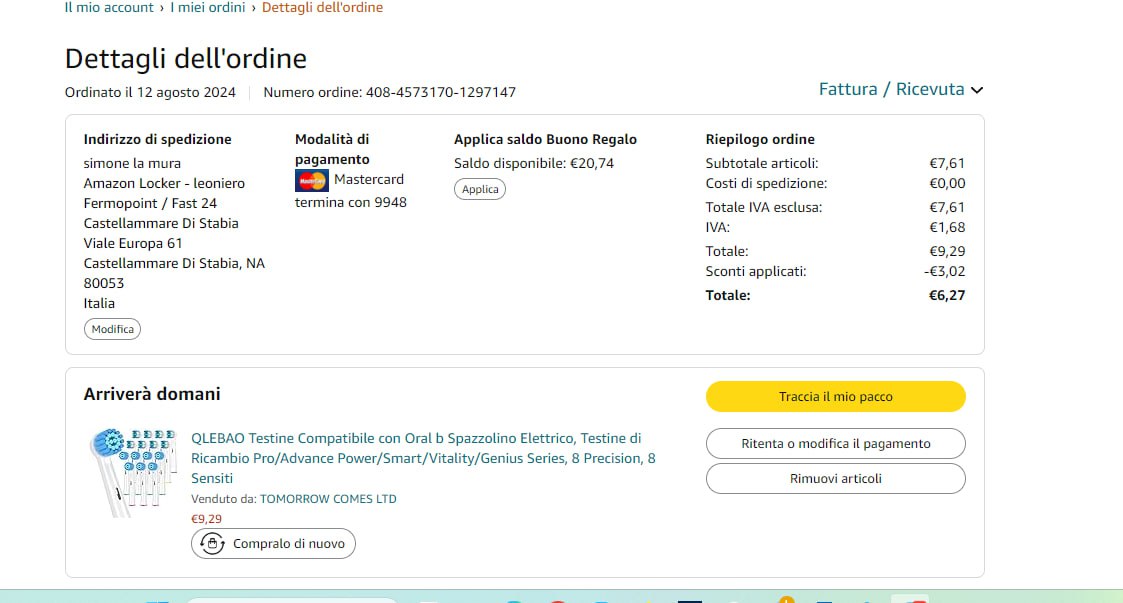Go to I miei ordini breadcrumb
Image resolution: width=1123 pixels, height=603 pixels.
pyautogui.click(x=208, y=8)
